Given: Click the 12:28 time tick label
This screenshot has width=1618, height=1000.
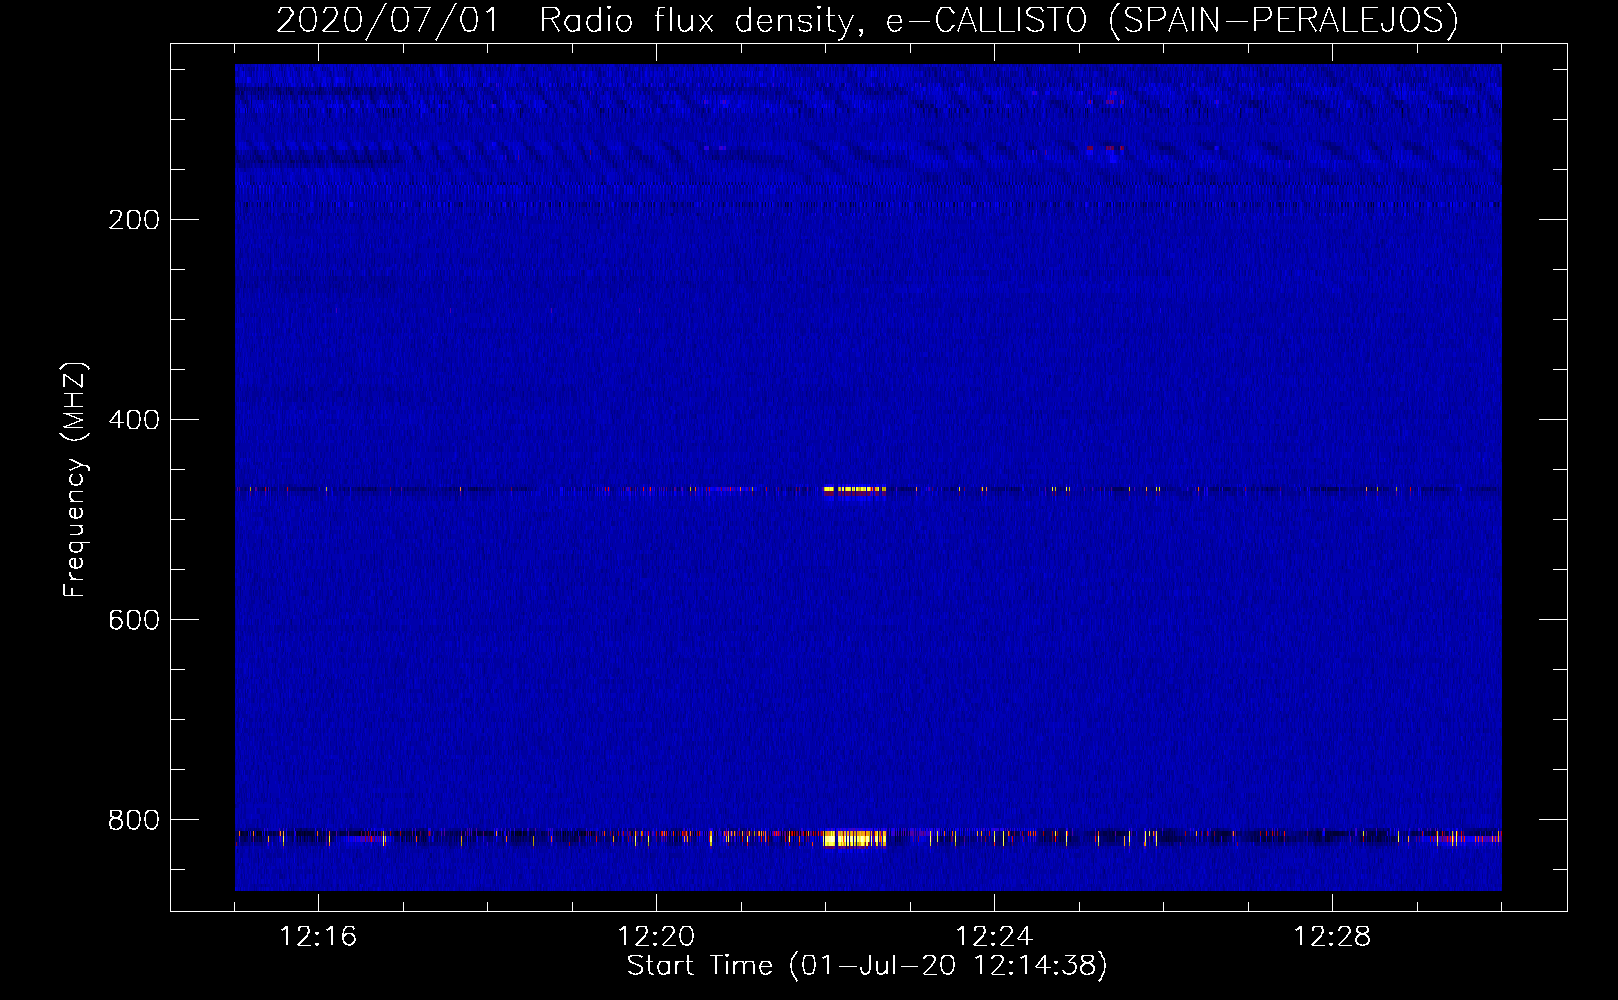Looking at the screenshot, I should coord(1332,937).
